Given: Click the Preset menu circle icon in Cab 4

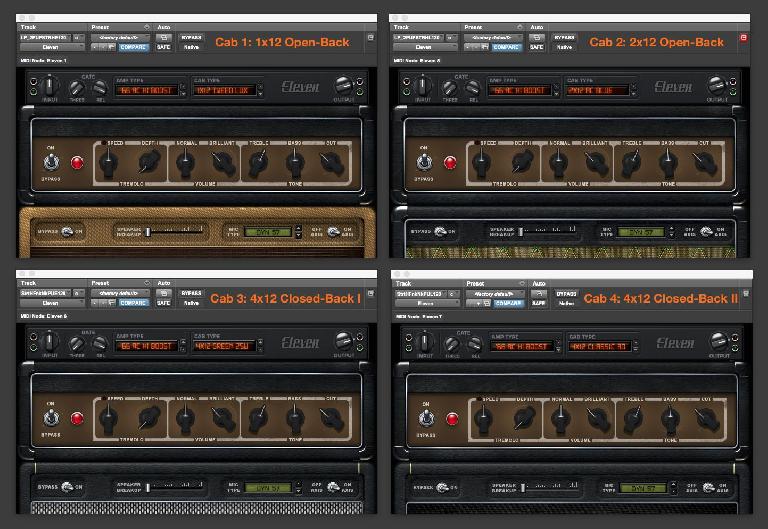Looking at the screenshot, I should (x=522, y=284).
